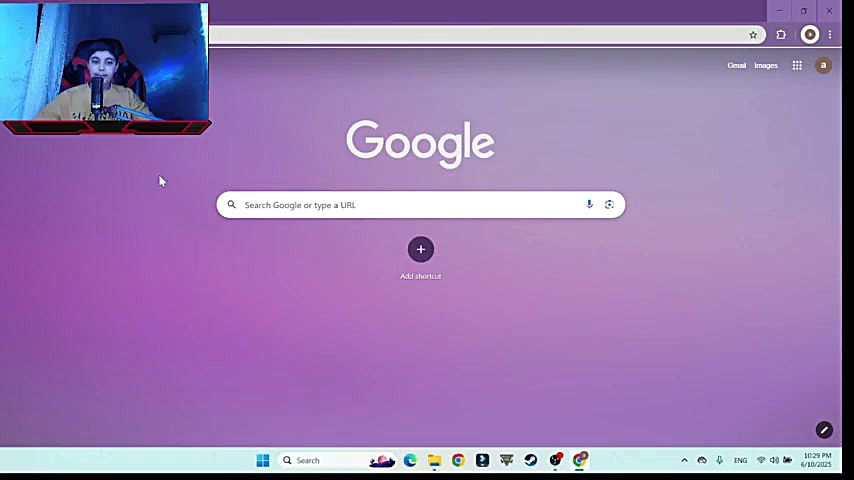Open the Google apps grid
Image resolution: width=854 pixels, height=480 pixels.
(x=797, y=65)
